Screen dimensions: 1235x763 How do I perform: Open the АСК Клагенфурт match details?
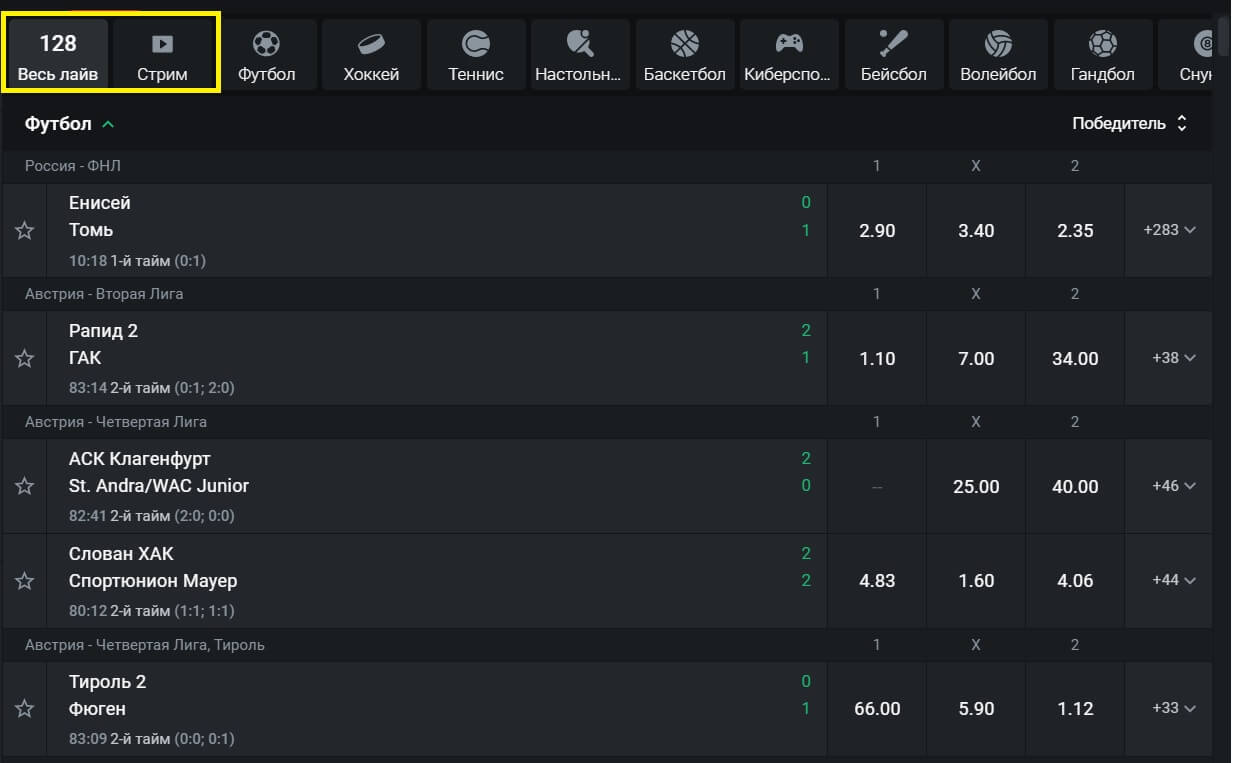[x=140, y=459]
